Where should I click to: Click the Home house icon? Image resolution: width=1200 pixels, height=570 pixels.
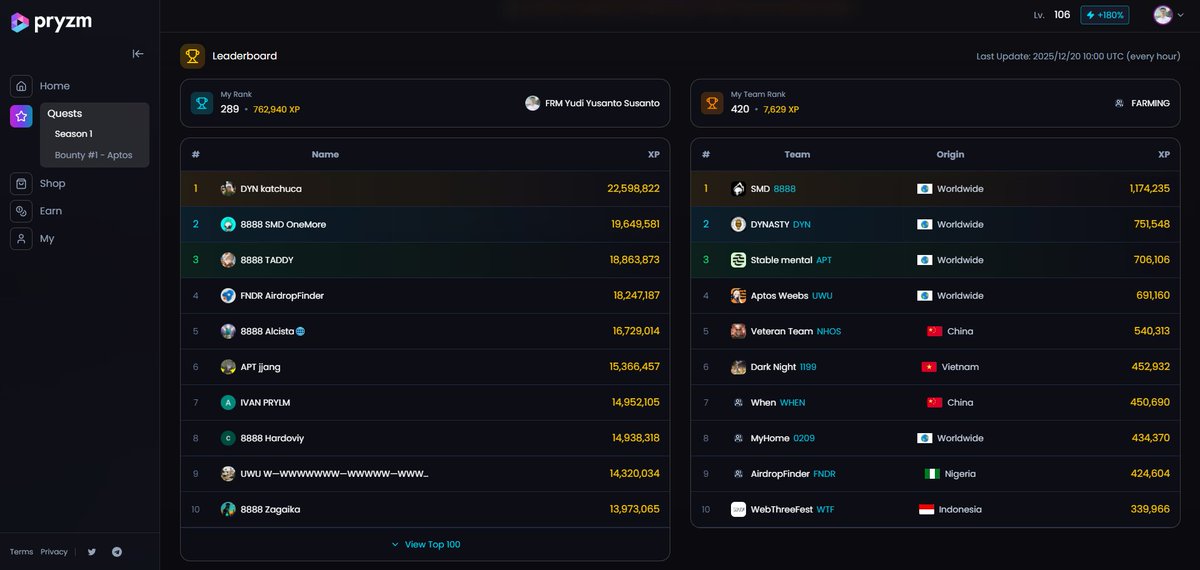point(21,86)
